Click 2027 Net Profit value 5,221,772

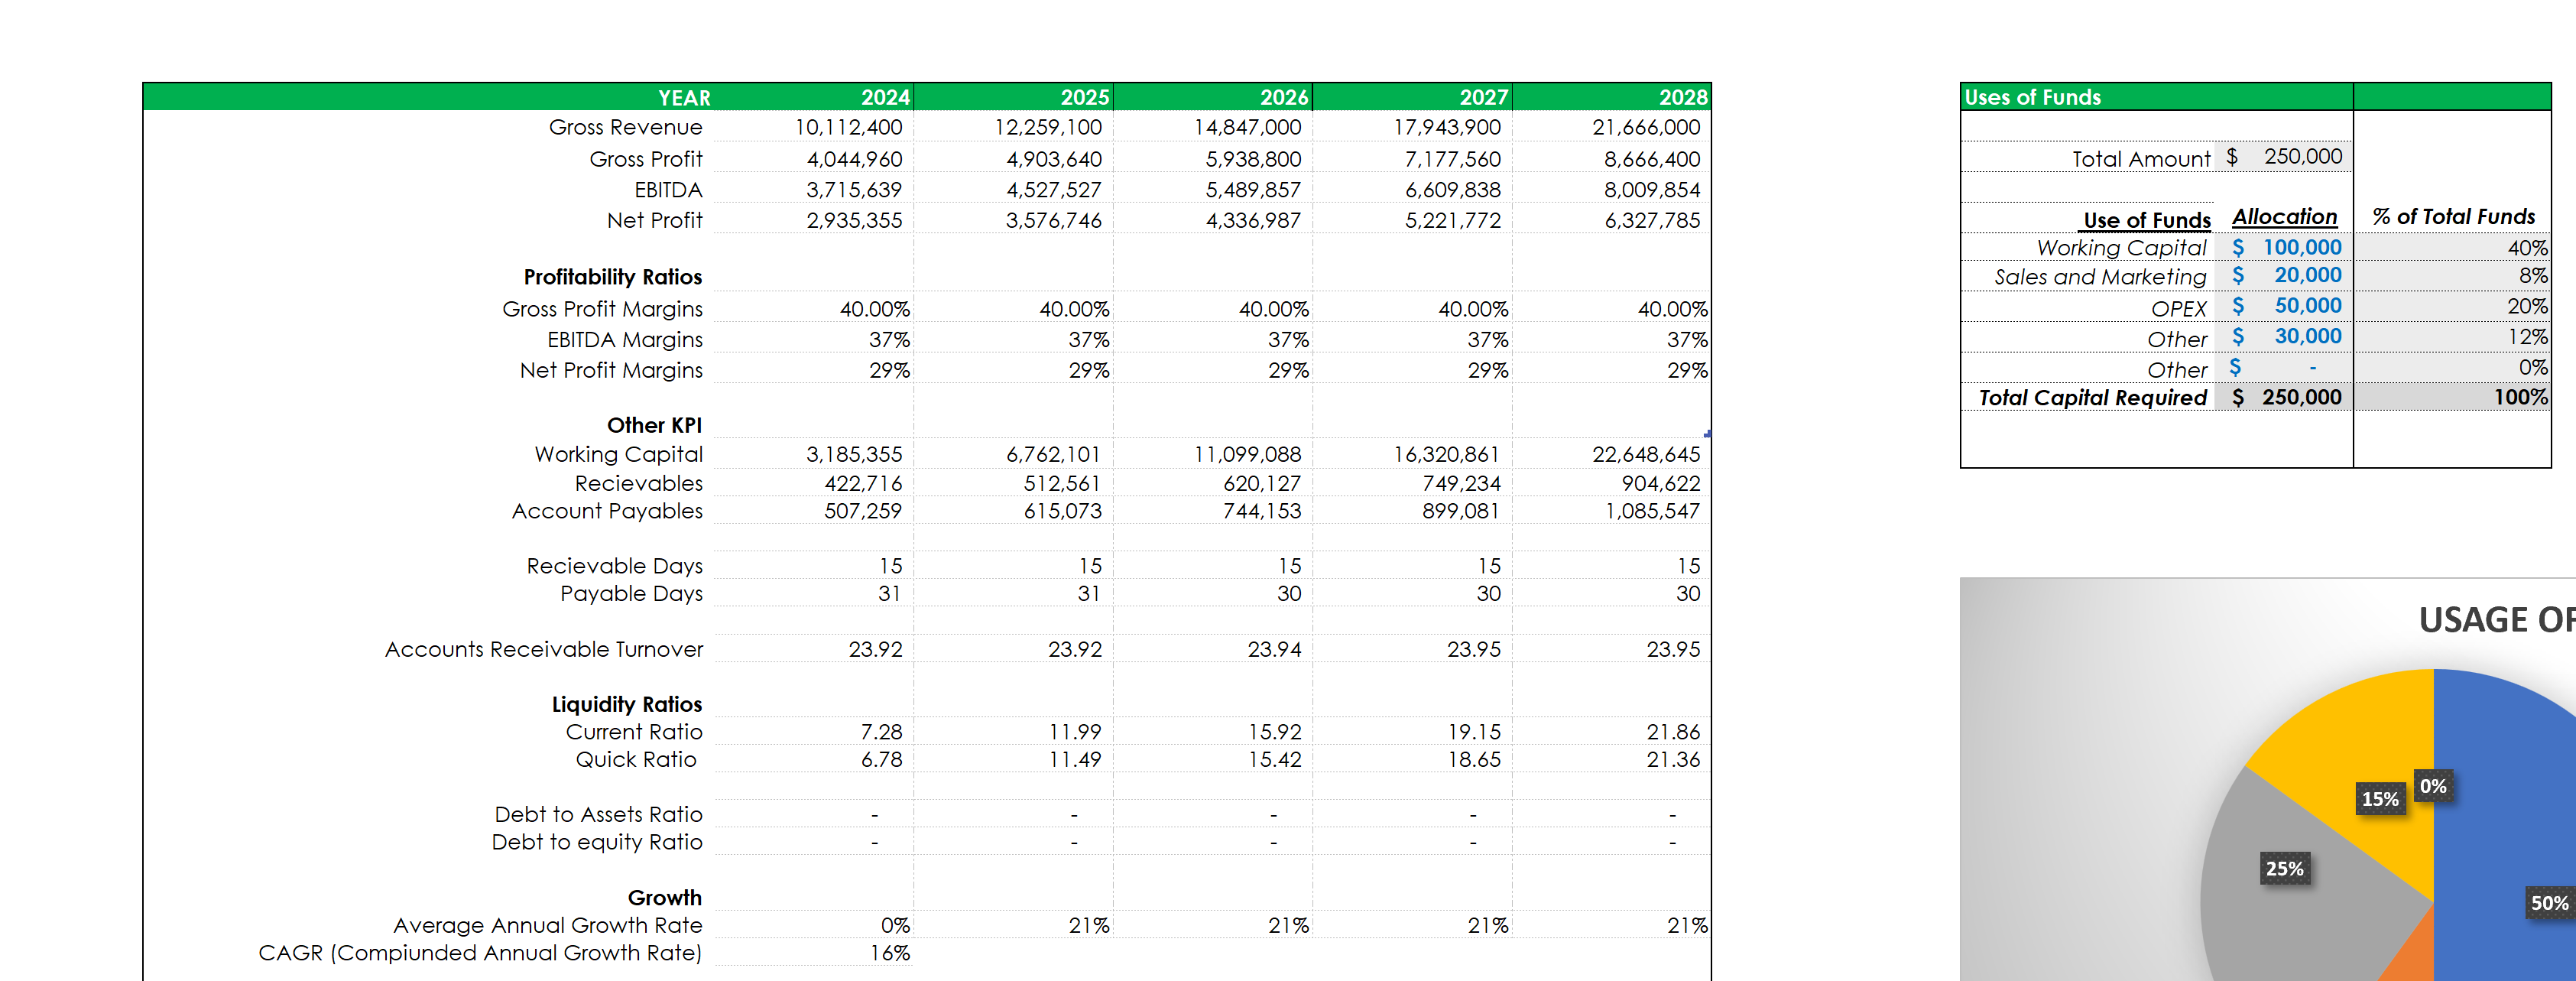tap(1453, 220)
